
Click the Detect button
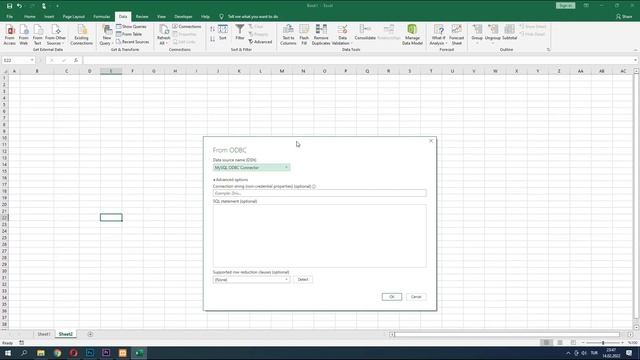(x=303, y=280)
